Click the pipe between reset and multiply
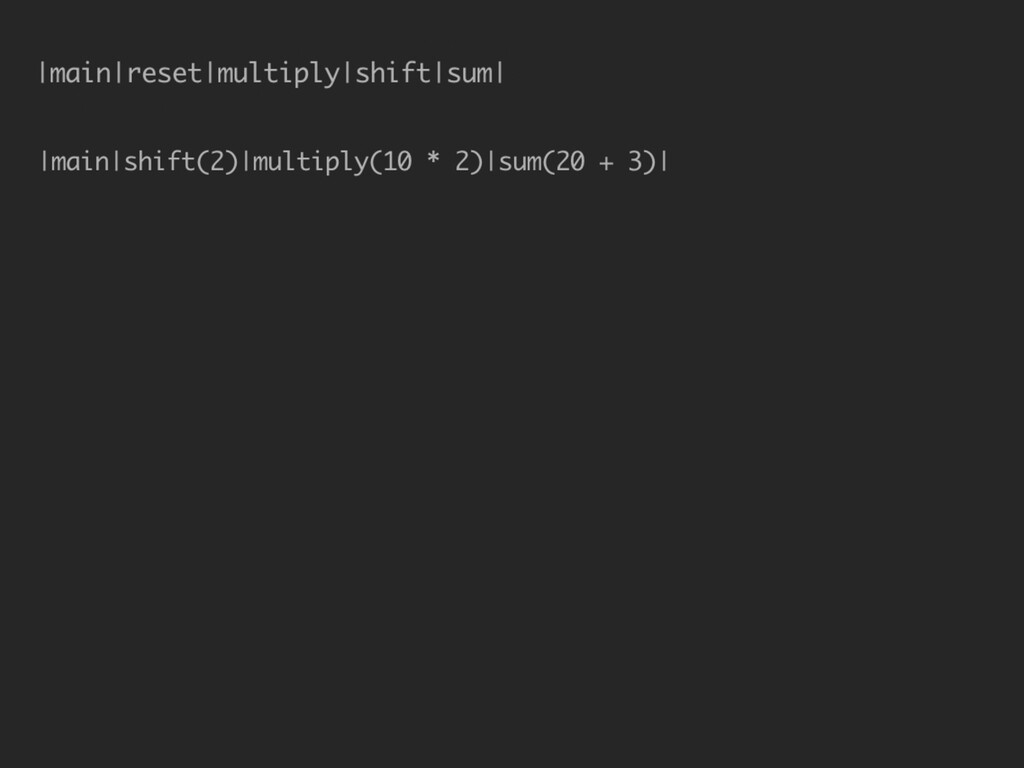The height and width of the screenshot is (768, 1024). [x=210, y=73]
